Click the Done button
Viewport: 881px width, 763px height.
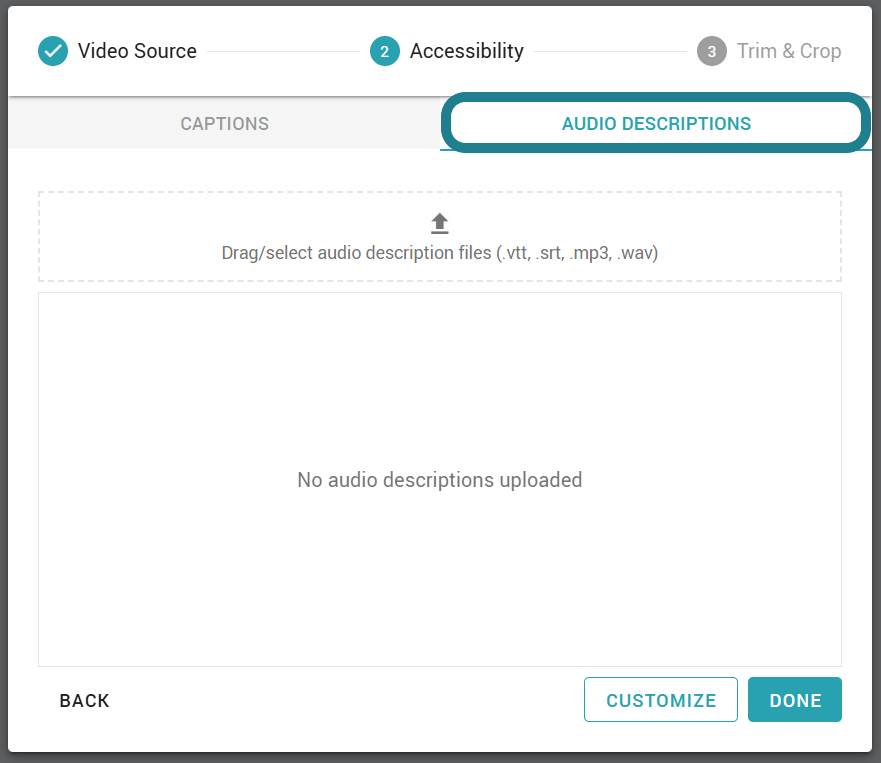794,700
